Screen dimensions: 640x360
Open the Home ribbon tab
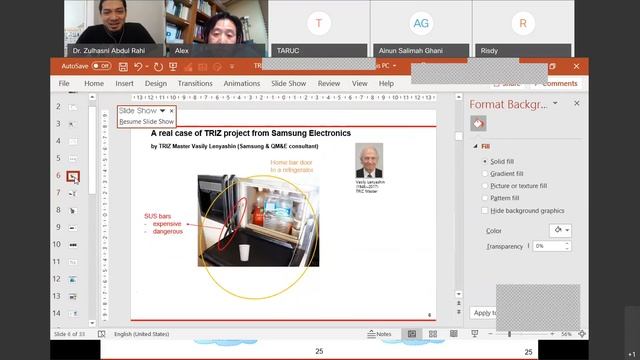(x=94, y=83)
